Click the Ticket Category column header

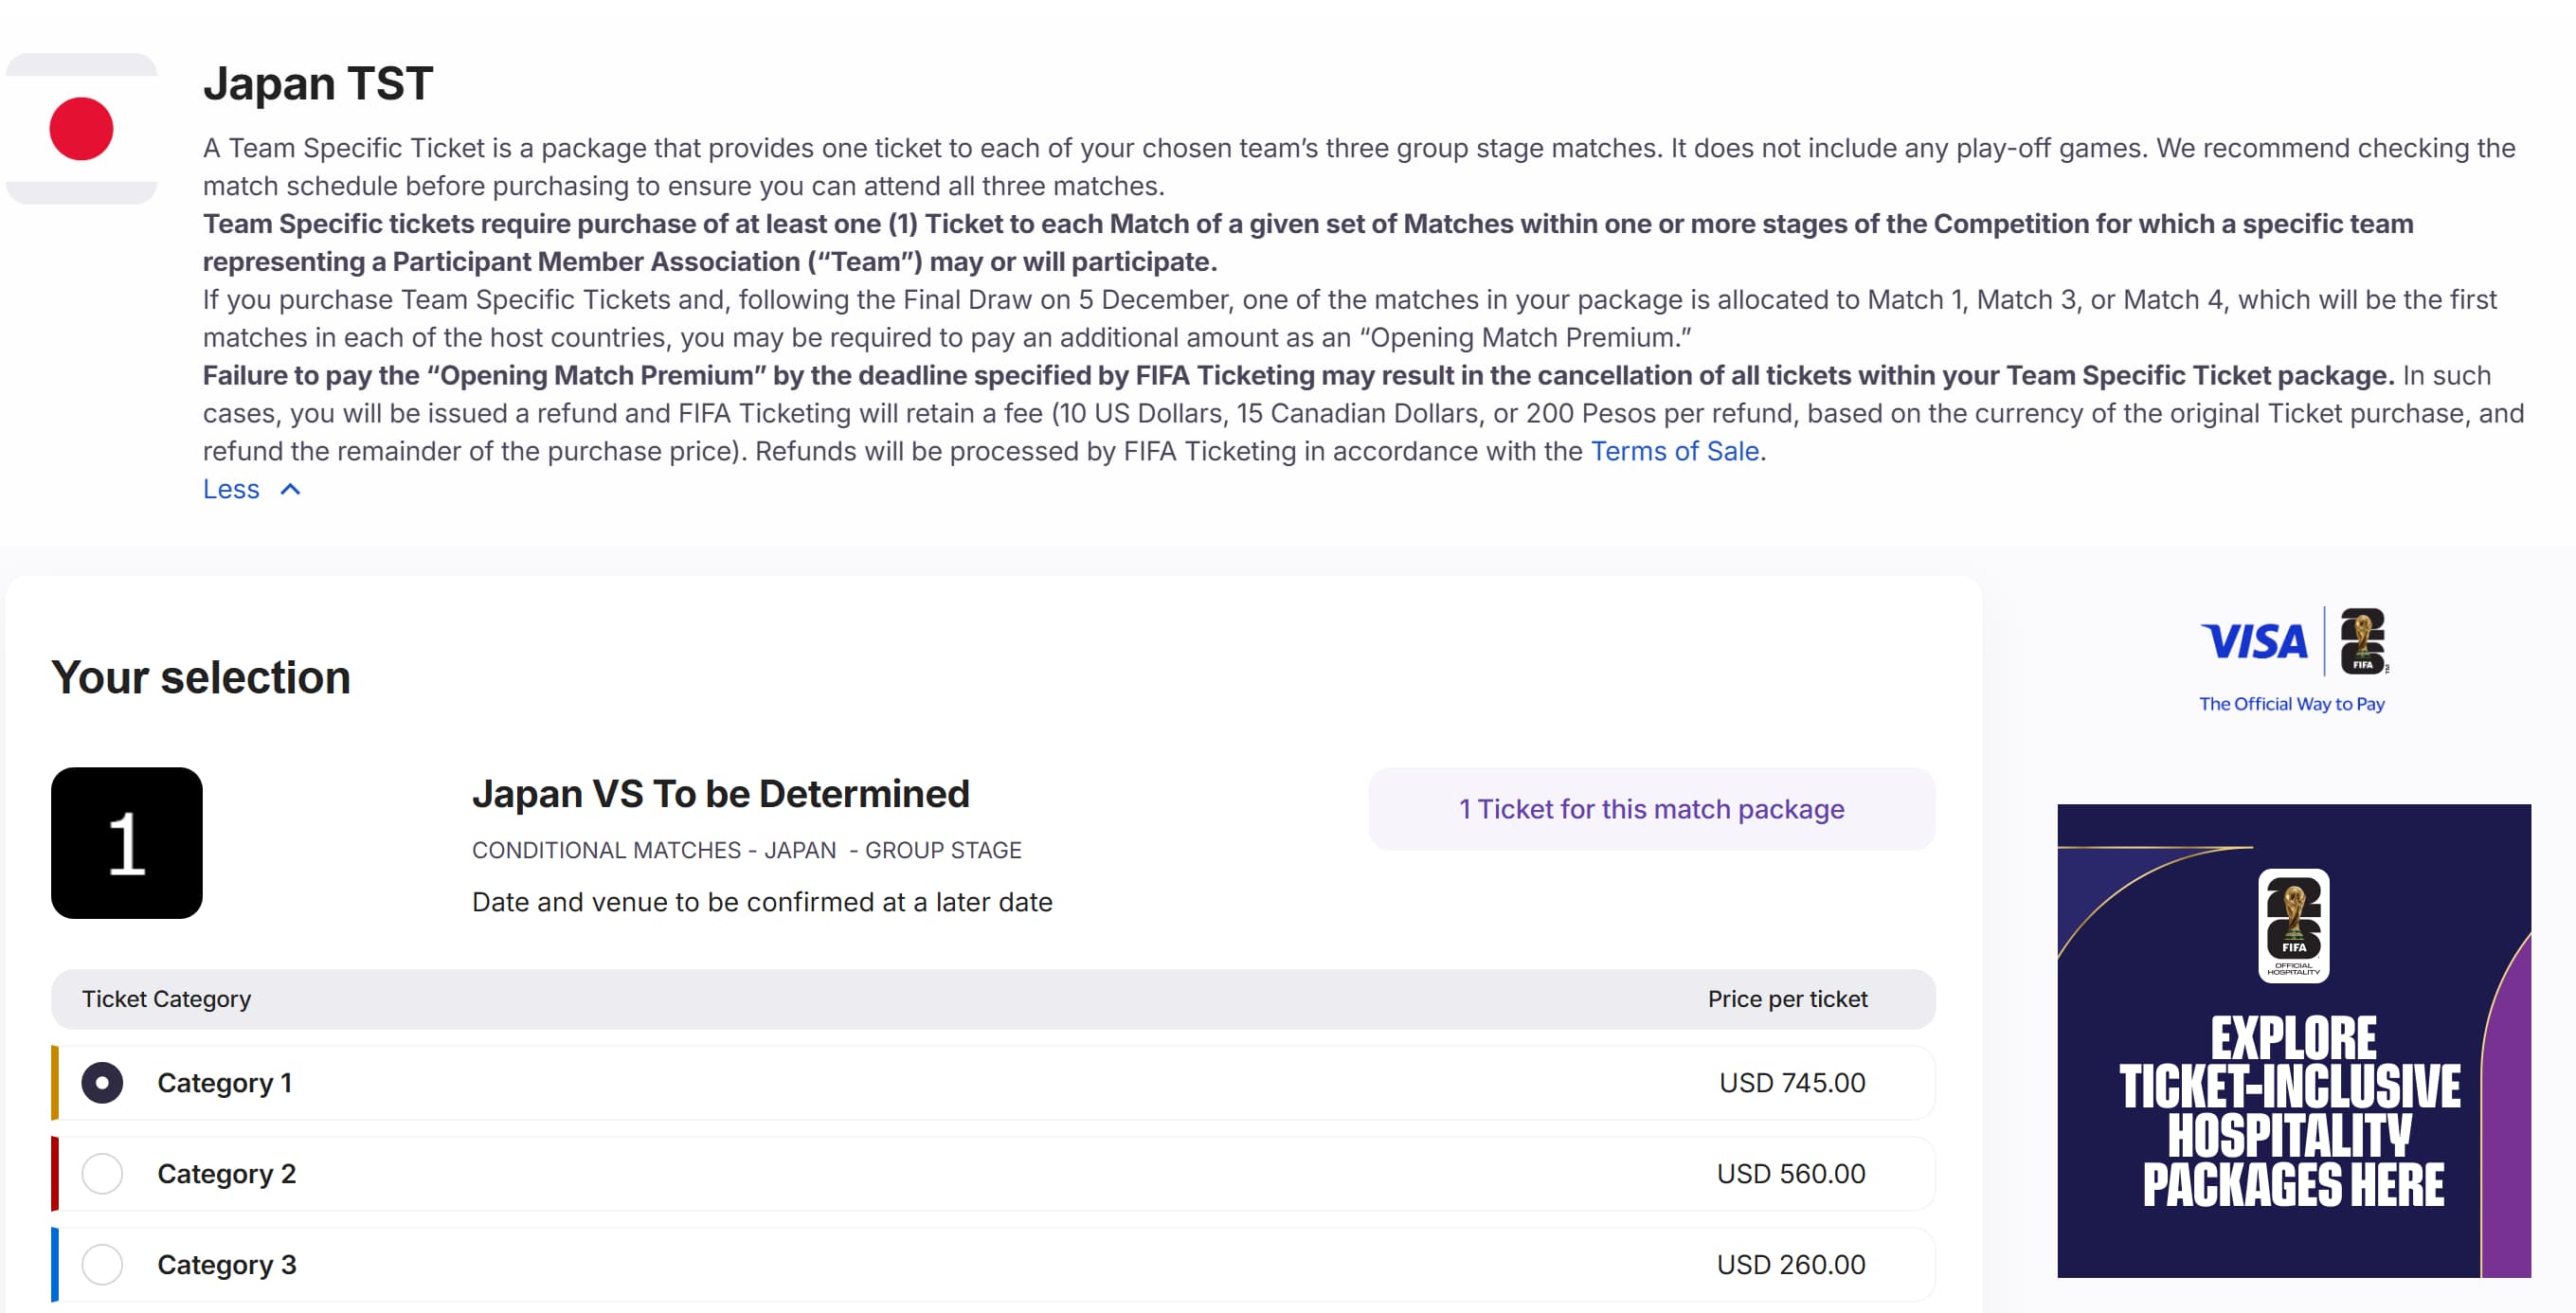166,999
